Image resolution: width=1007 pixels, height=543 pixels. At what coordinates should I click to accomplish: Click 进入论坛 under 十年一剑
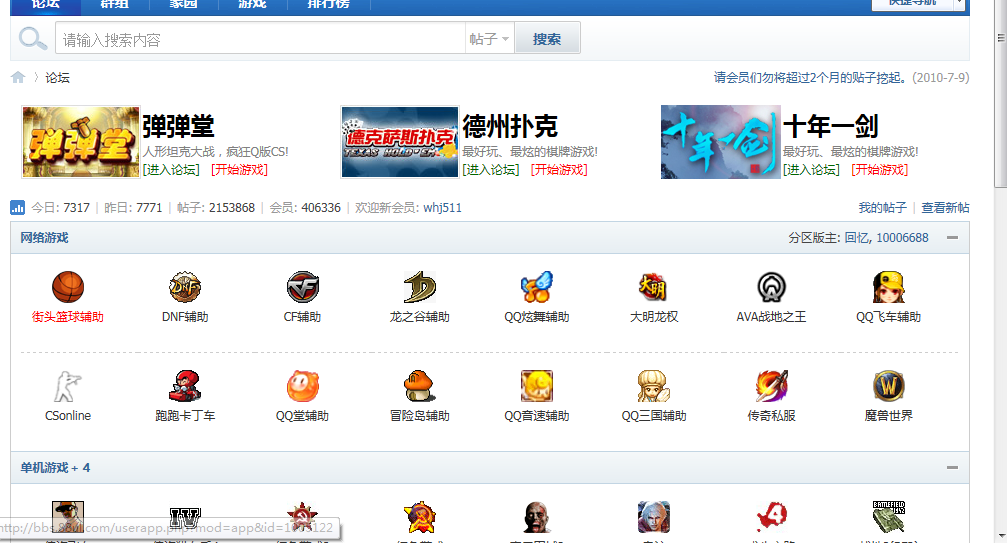tap(812, 169)
